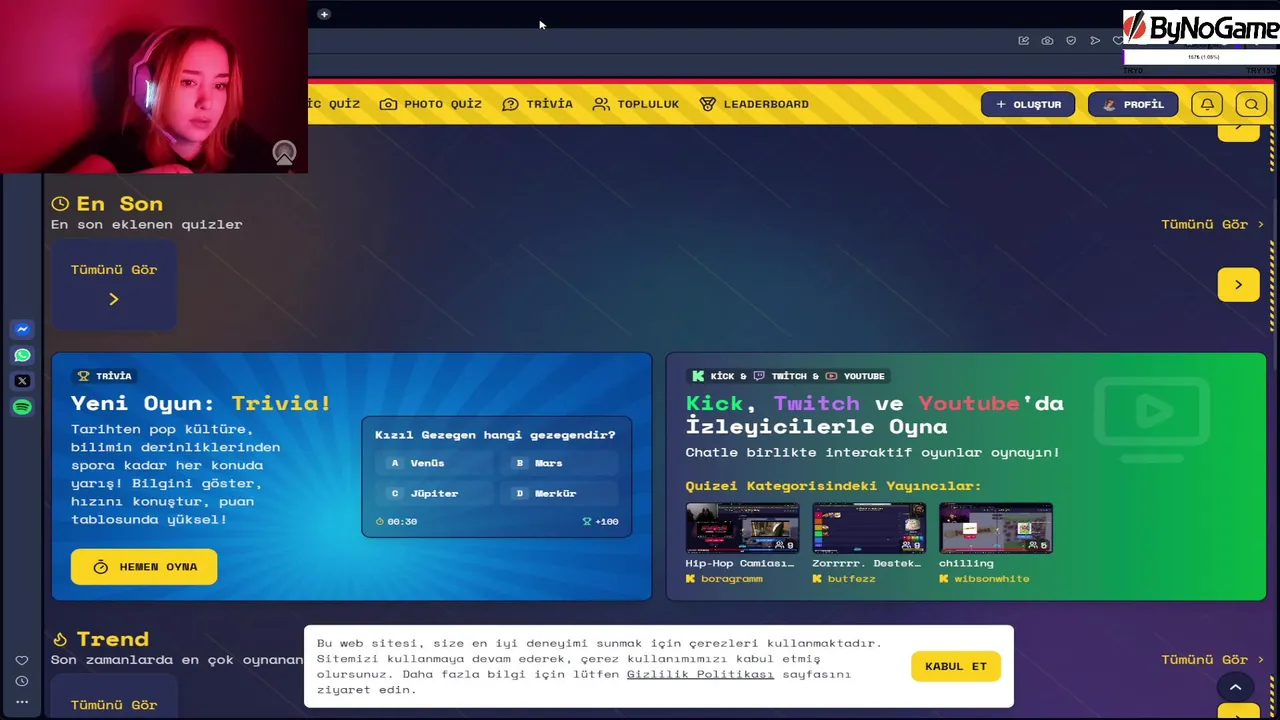Select answer C Jüpiter
The height and width of the screenshot is (720, 1280).
[x=434, y=493]
